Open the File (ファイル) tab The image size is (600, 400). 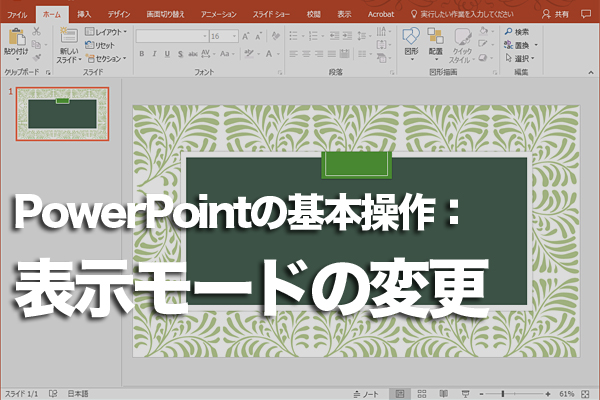pos(17,15)
